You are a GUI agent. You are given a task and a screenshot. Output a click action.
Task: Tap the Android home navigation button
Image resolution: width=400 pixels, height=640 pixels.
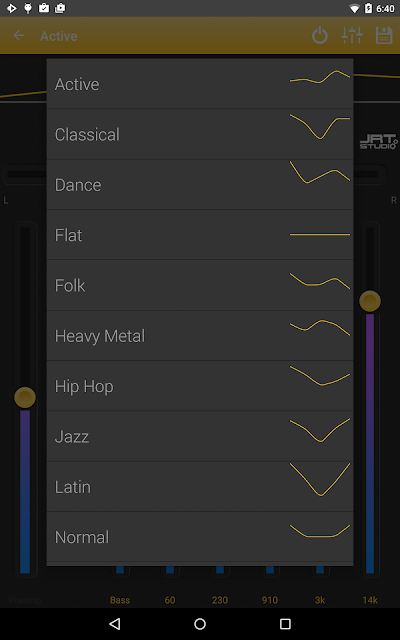[x=200, y=624]
